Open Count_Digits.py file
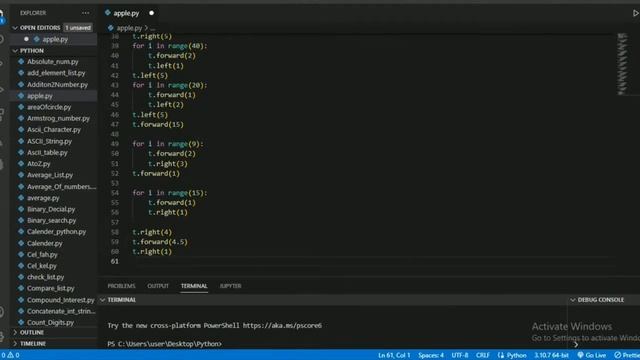This screenshot has width=640, height=360. tap(50, 322)
